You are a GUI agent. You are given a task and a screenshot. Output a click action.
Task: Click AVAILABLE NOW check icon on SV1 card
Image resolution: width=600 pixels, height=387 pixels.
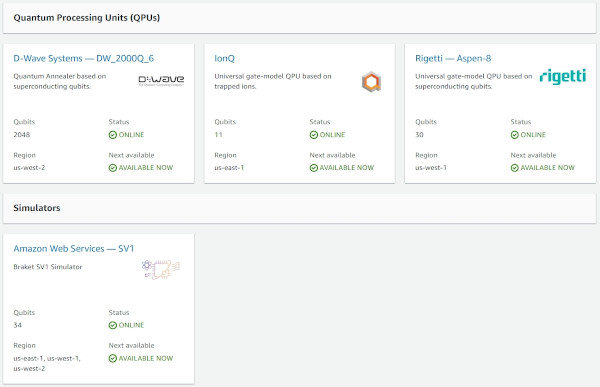[x=112, y=358]
